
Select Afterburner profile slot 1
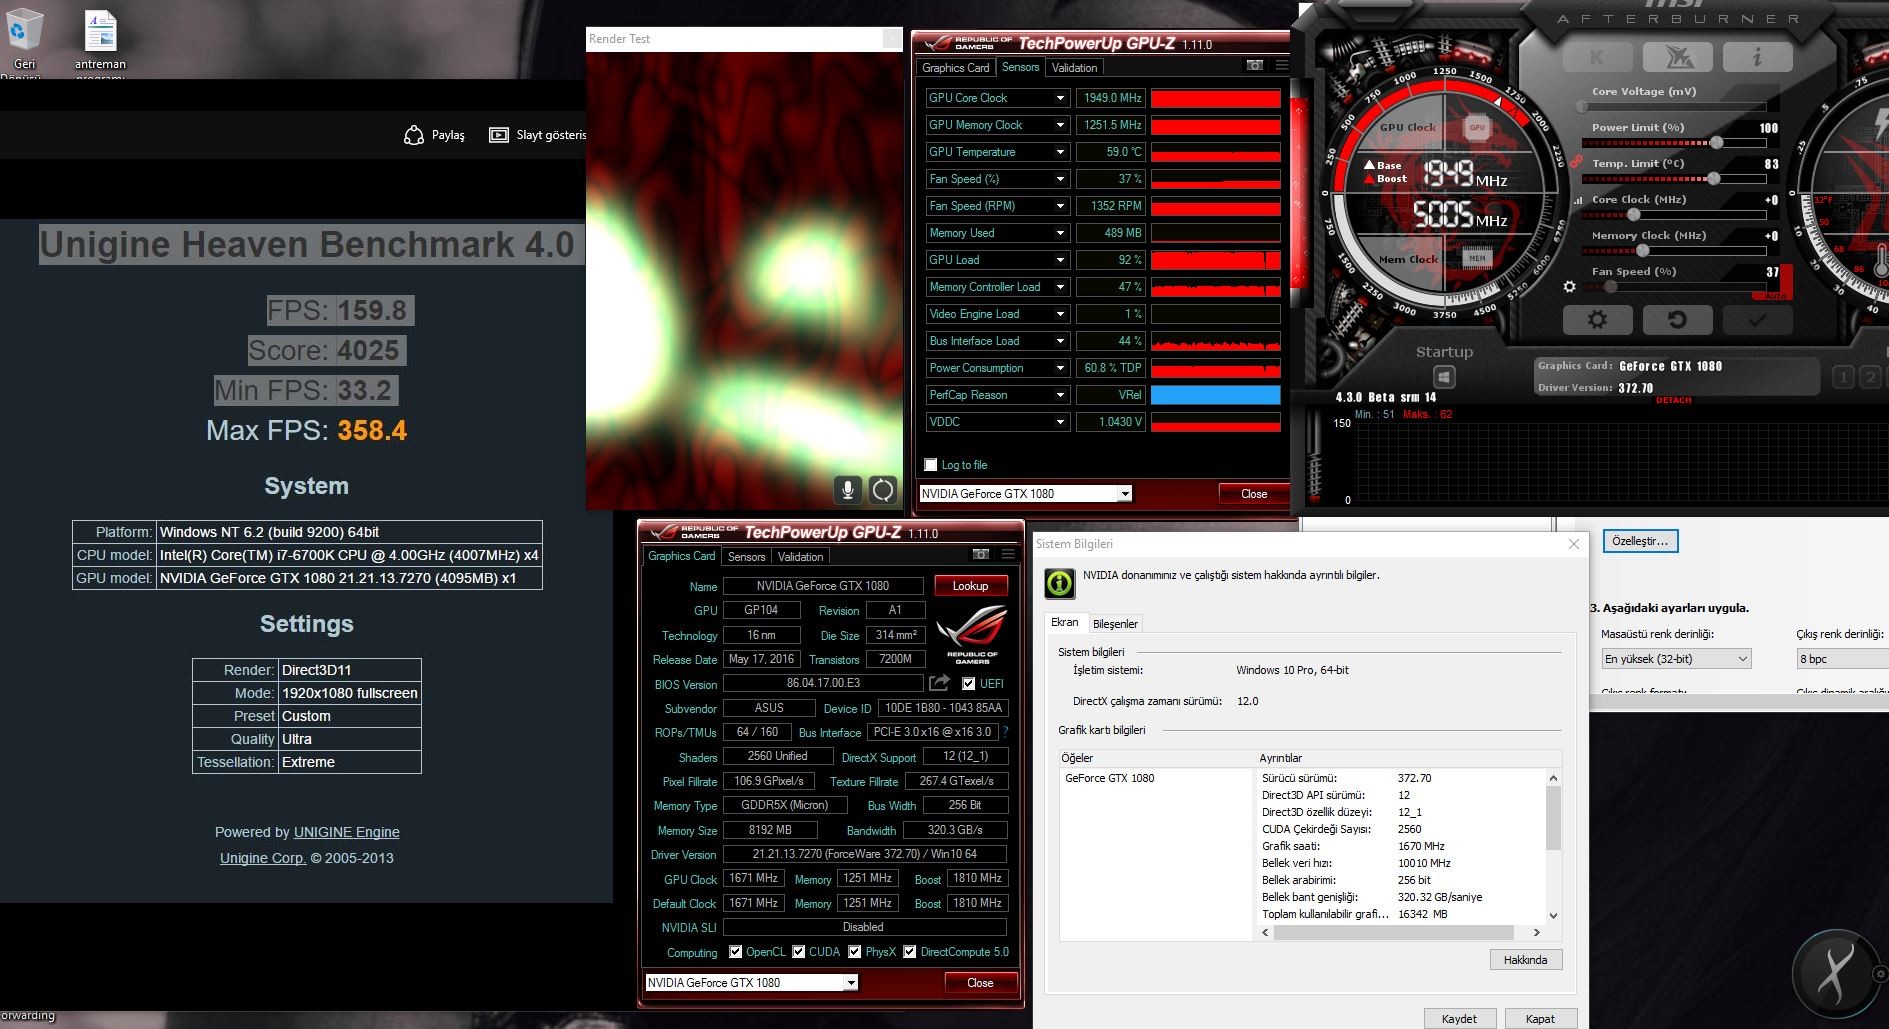coord(1843,377)
